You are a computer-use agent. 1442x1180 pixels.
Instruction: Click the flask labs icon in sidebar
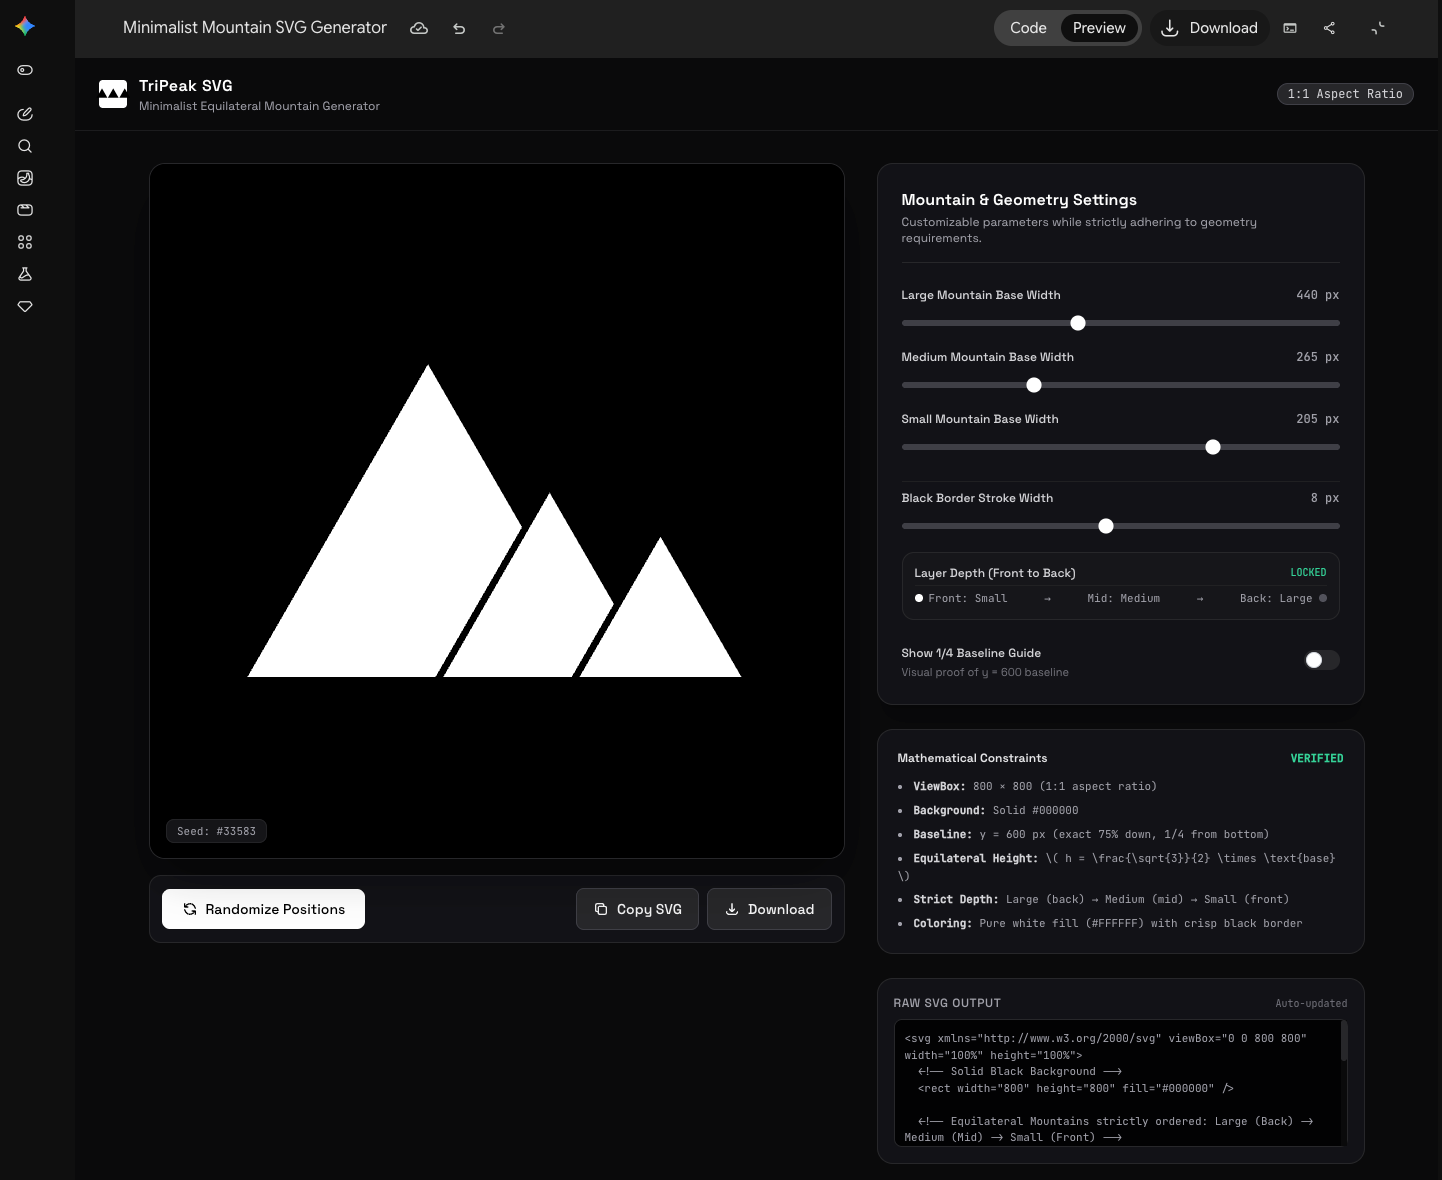pyautogui.click(x=25, y=274)
